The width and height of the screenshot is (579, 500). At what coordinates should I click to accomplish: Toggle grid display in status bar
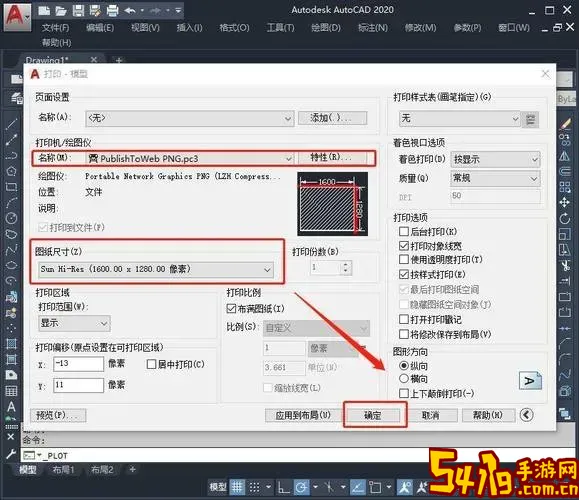[237, 487]
